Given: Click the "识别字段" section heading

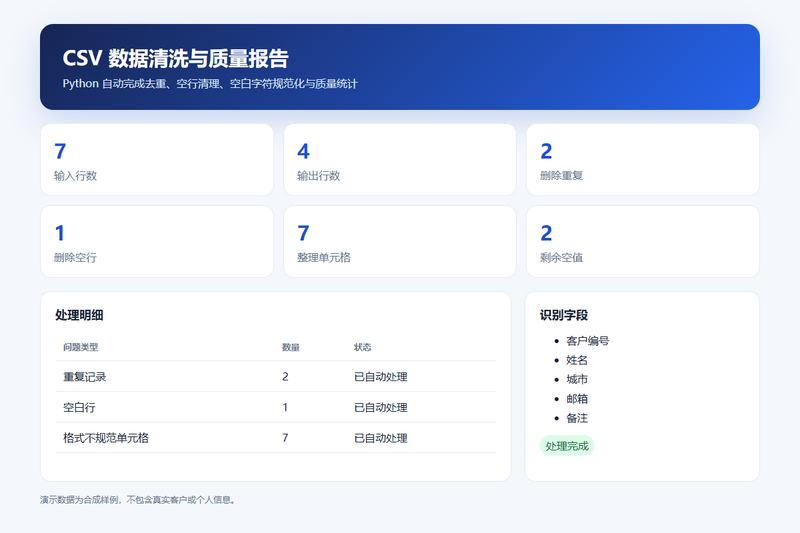Looking at the screenshot, I should point(564,315).
